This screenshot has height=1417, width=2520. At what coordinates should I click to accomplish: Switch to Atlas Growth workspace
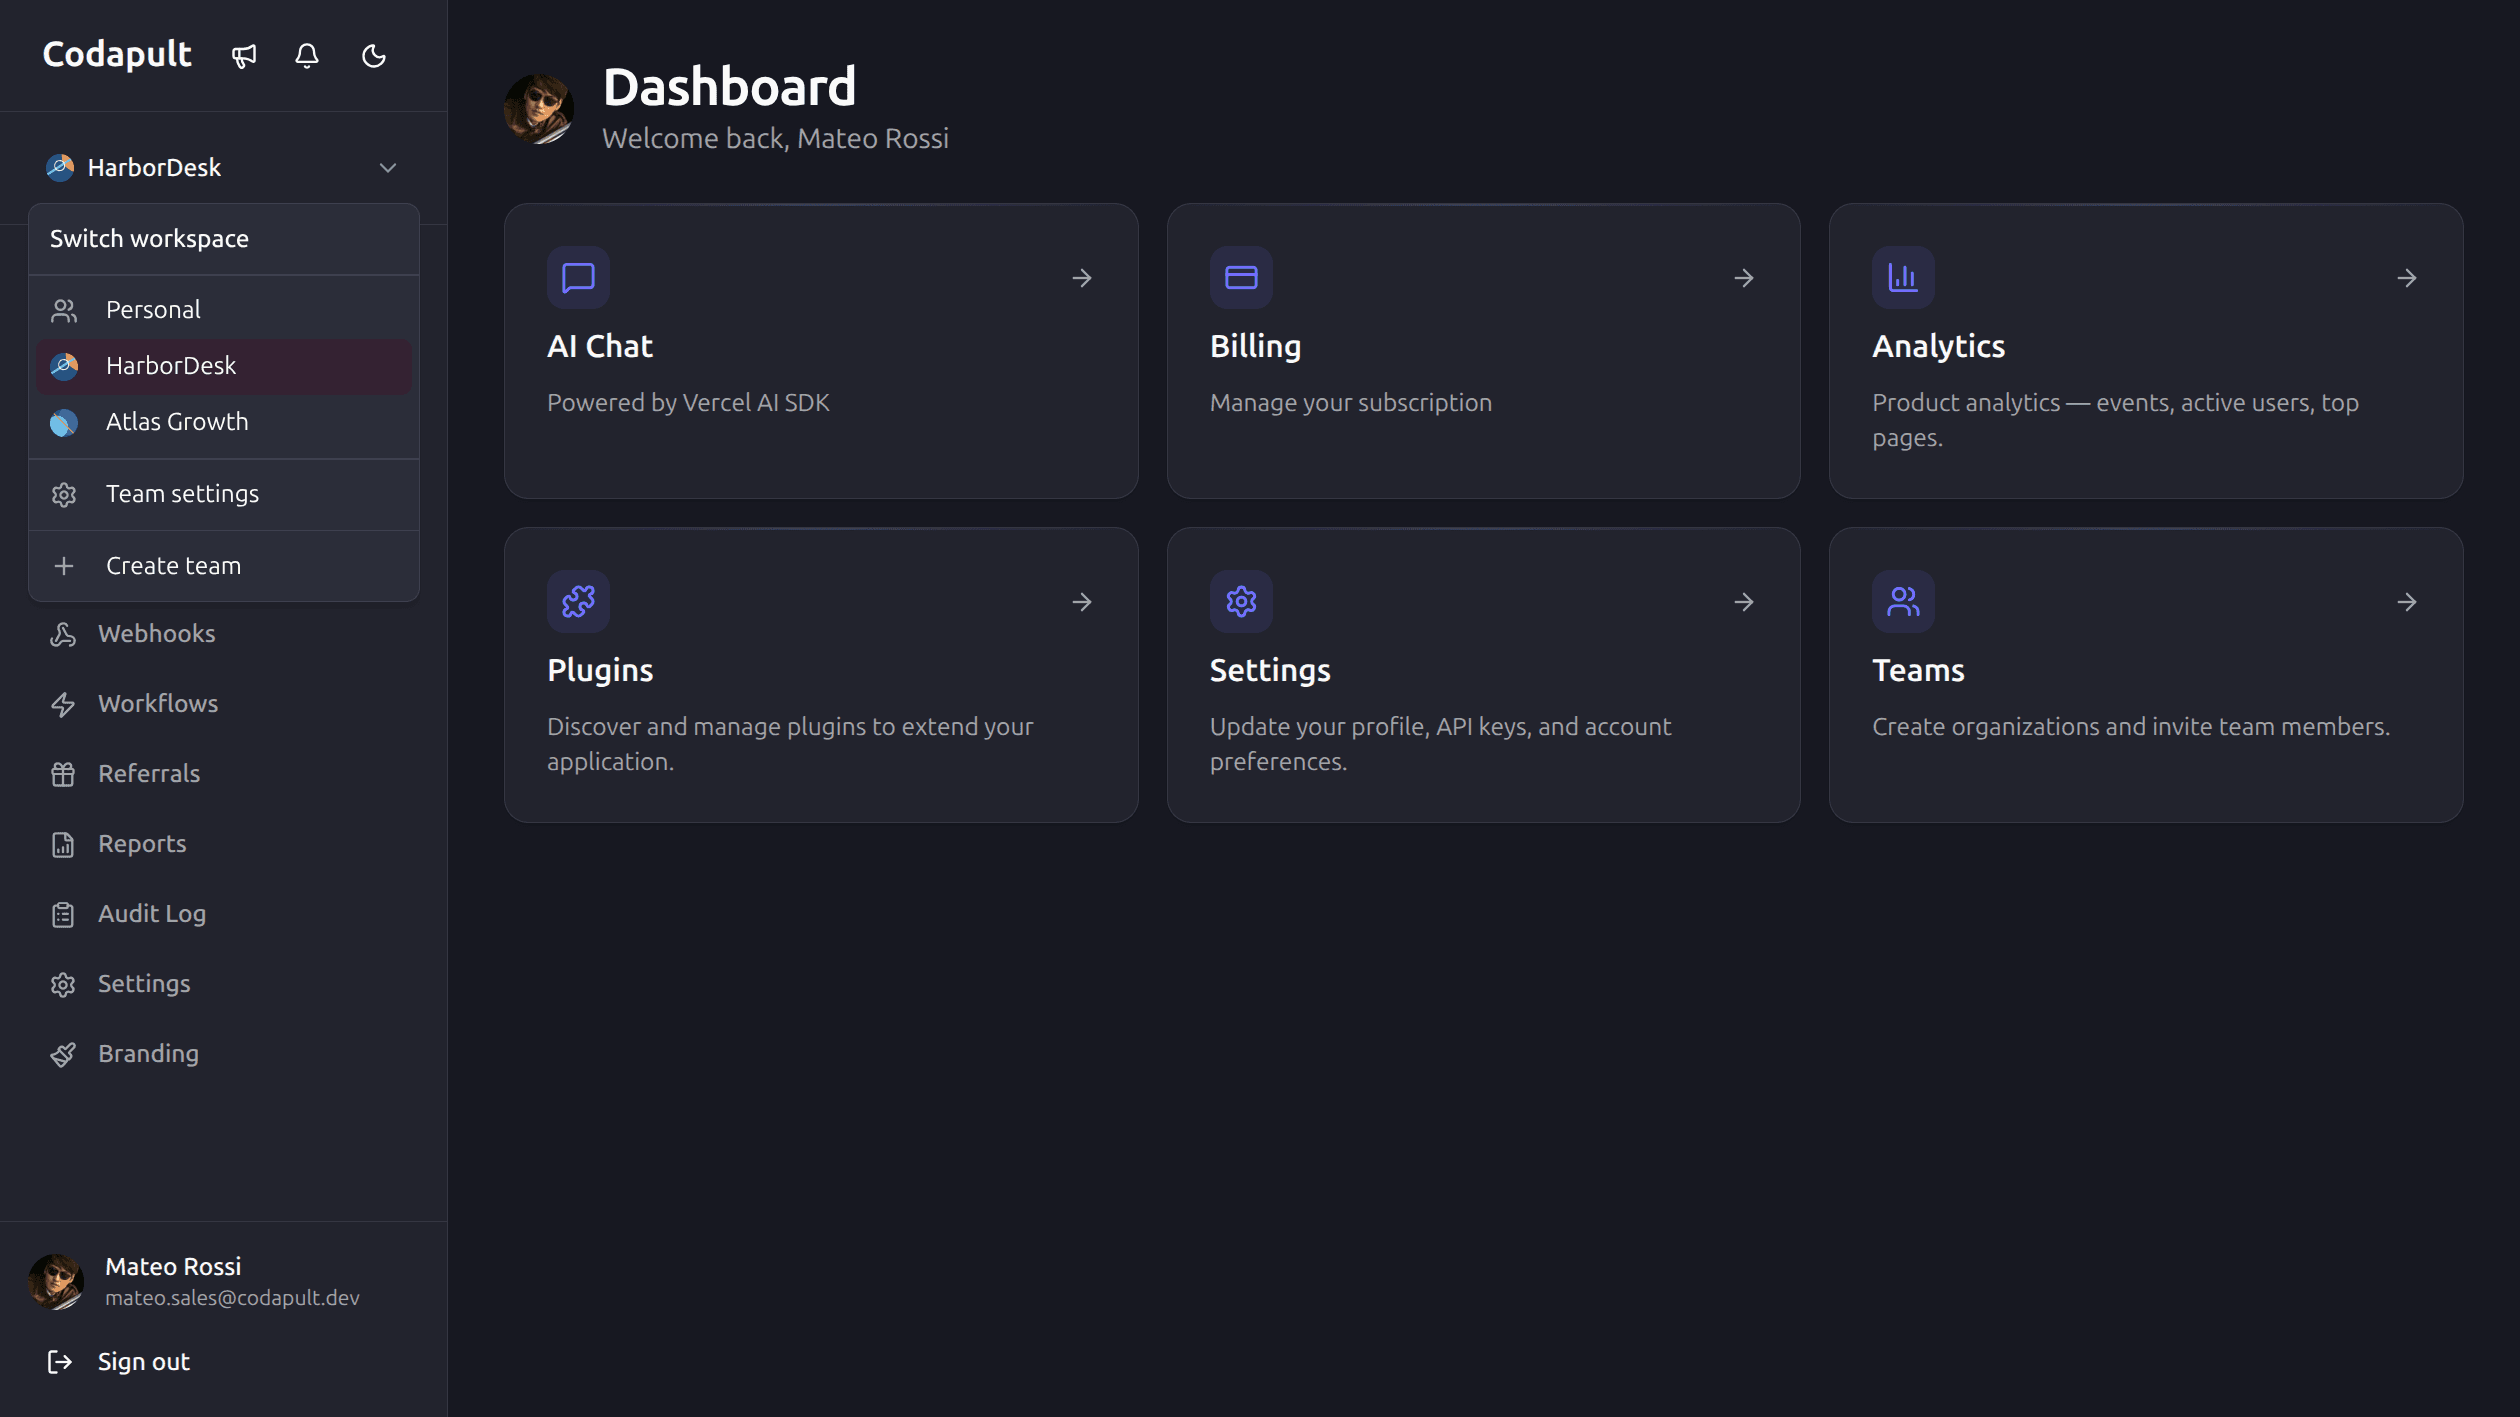[224, 422]
